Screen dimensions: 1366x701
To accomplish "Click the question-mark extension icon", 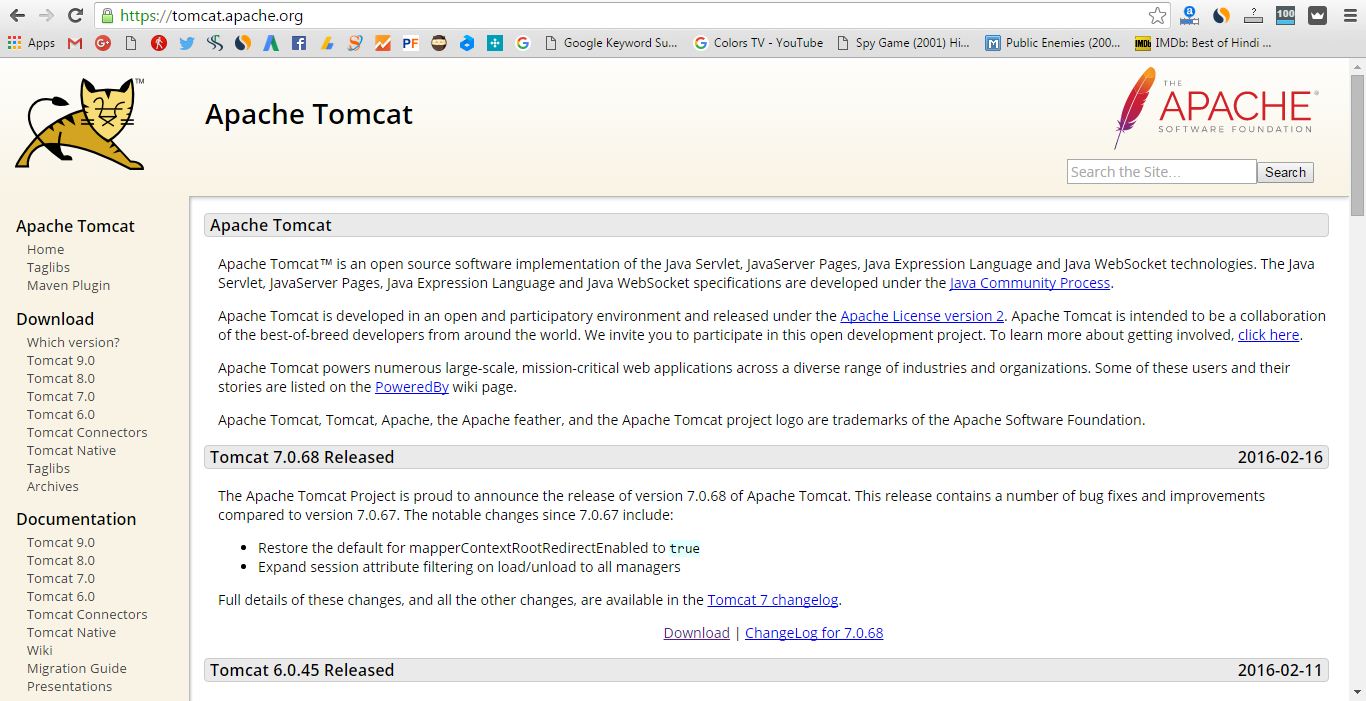I will pos(1253,15).
